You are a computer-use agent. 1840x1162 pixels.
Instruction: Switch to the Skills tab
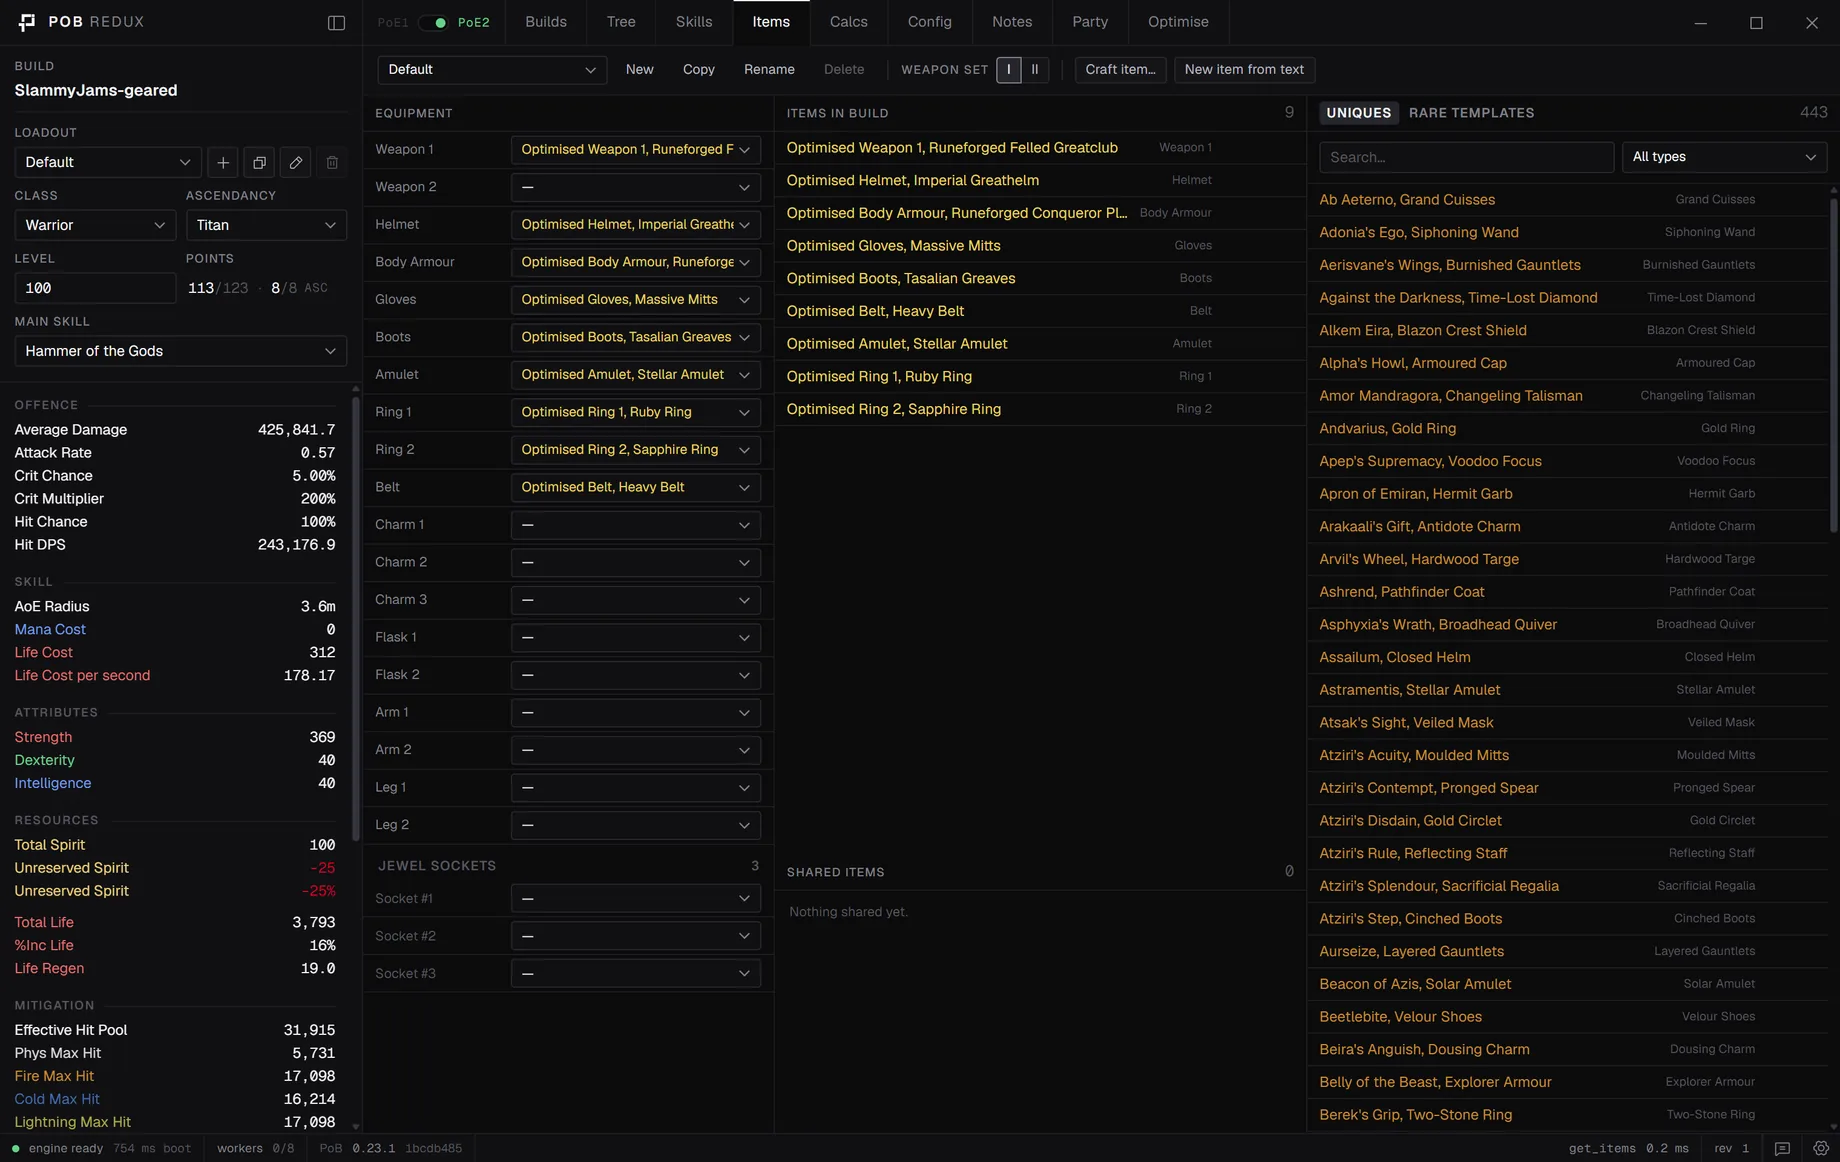[694, 22]
